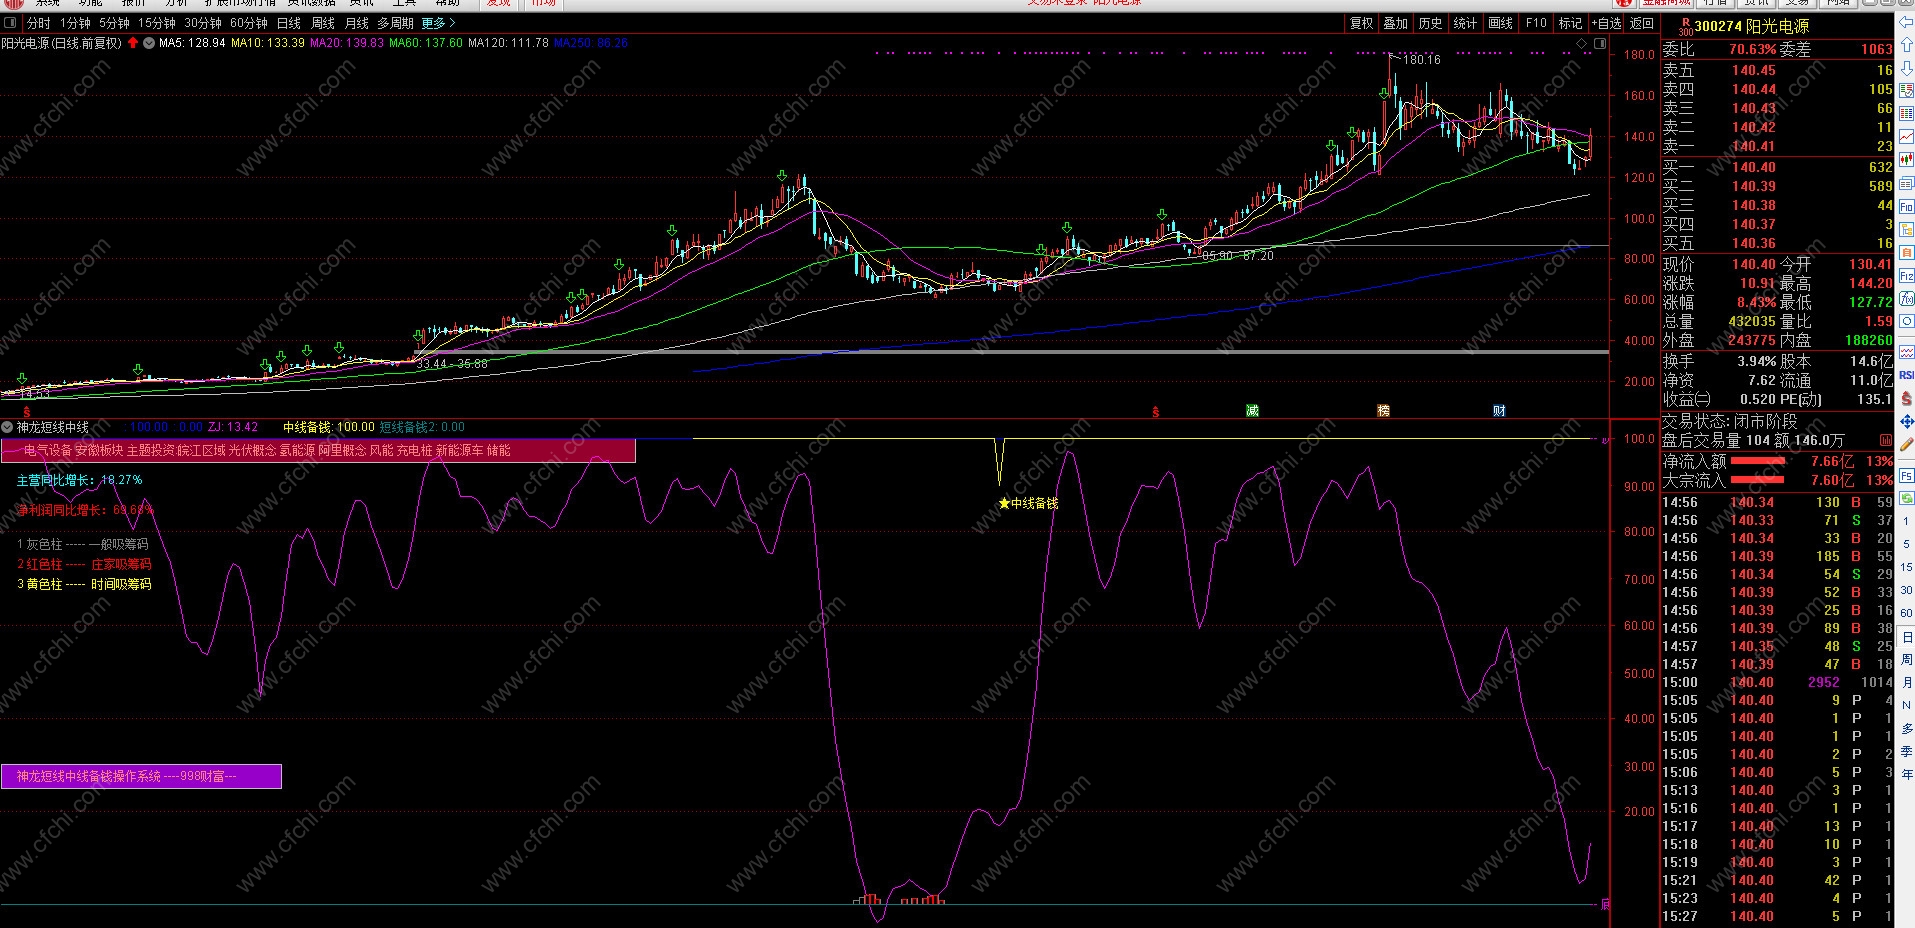The height and width of the screenshot is (928, 1915).
Task: Open the tree structure icon in sidebar
Action: tap(1906, 229)
